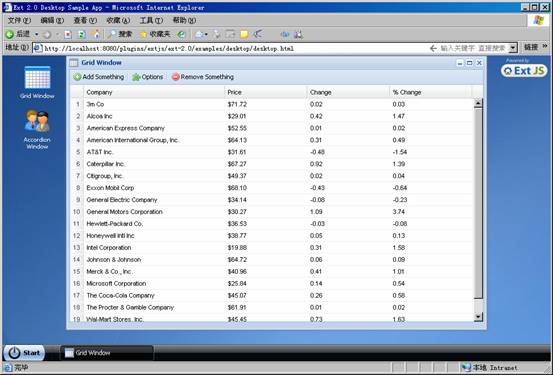Click the grid vertical scrollbar thumb

[478, 204]
